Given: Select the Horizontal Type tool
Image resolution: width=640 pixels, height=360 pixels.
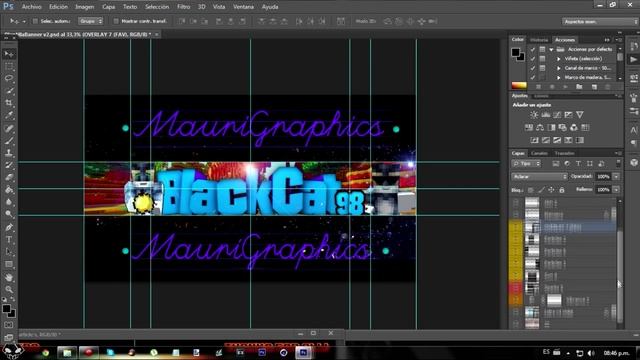Looking at the screenshot, I should [x=9, y=240].
